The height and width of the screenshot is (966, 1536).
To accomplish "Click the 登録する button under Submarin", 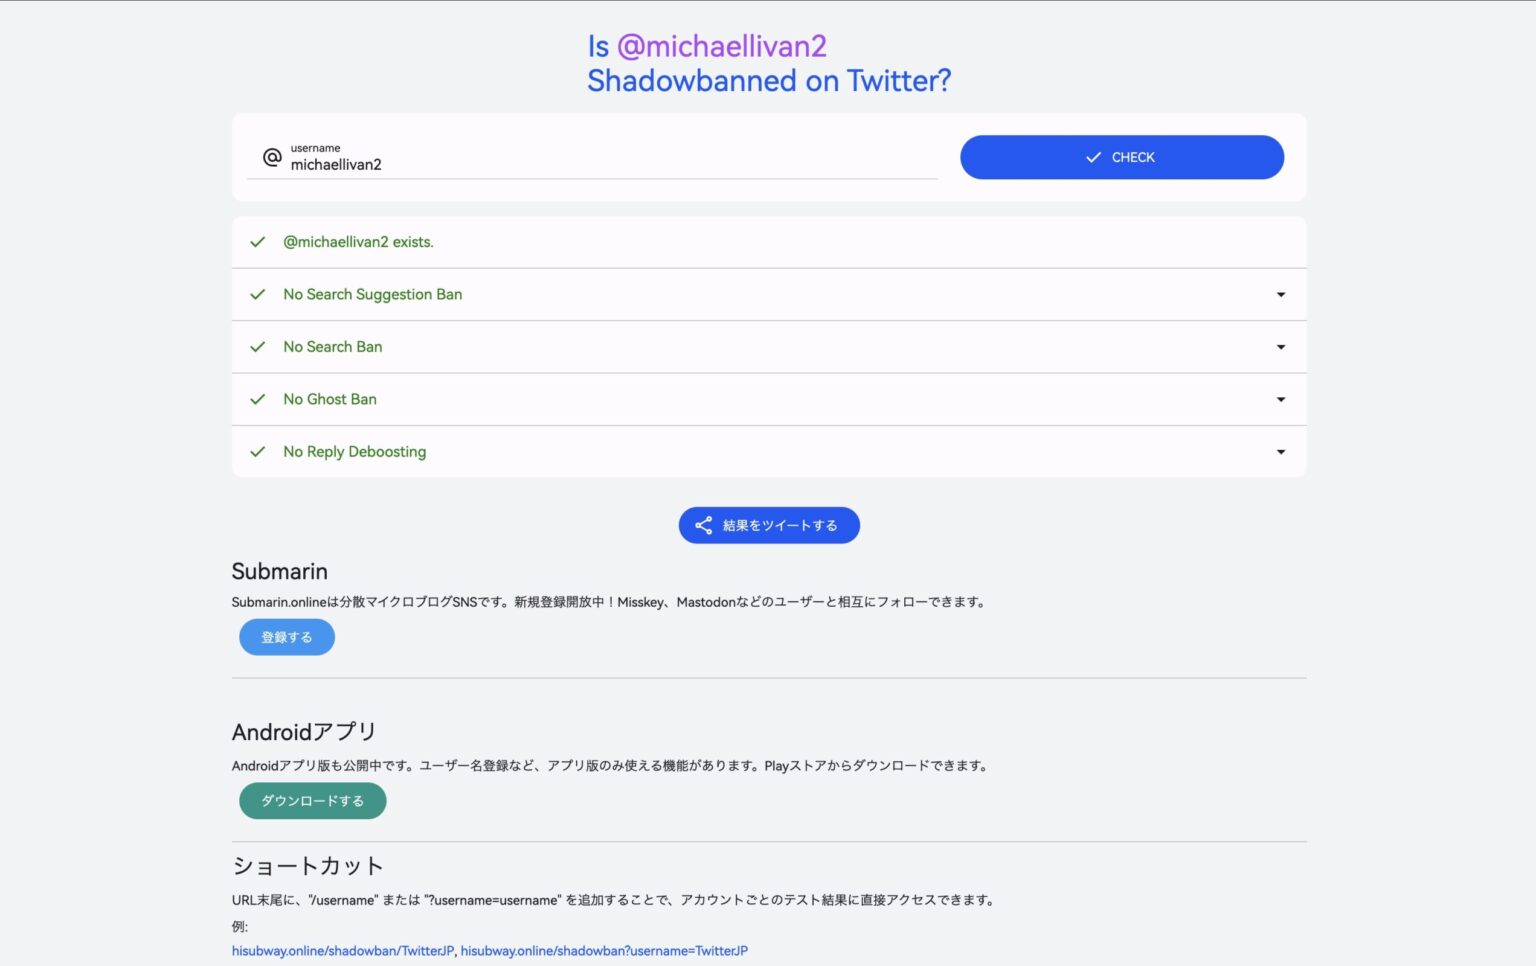I will pyautogui.click(x=286, y=637).
